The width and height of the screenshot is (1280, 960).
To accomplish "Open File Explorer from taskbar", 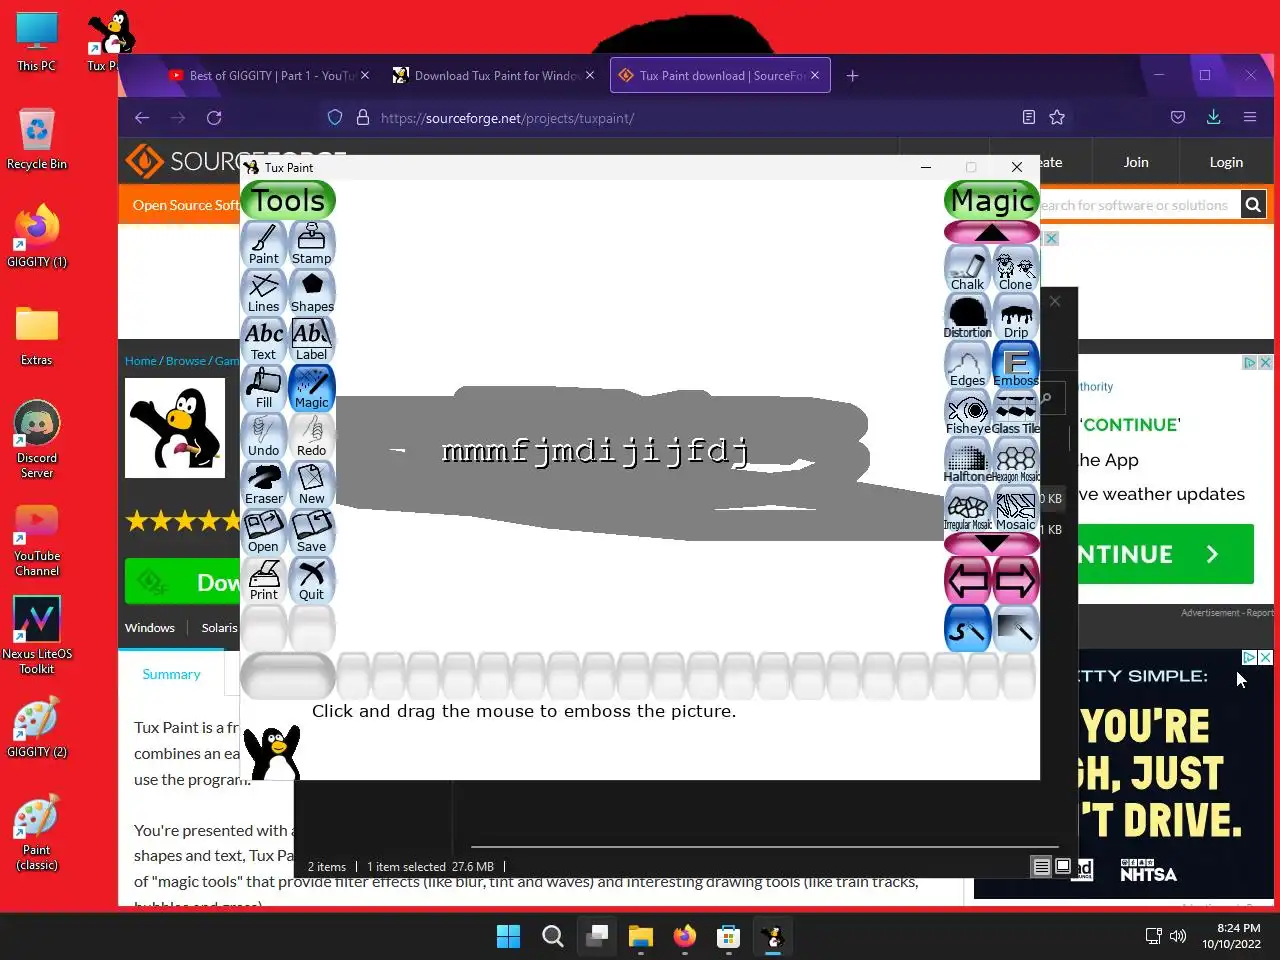I will point(640,936).
